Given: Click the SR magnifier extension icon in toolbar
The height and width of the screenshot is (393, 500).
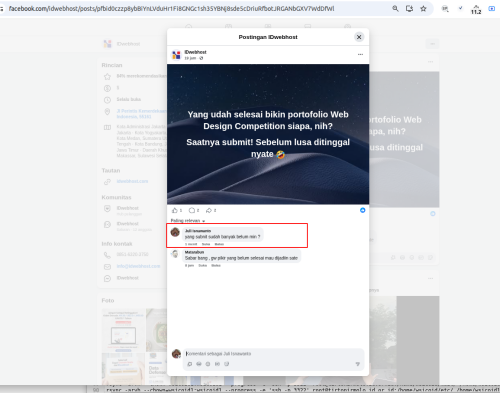Looking at the screenshot, I should pos(445,9).
